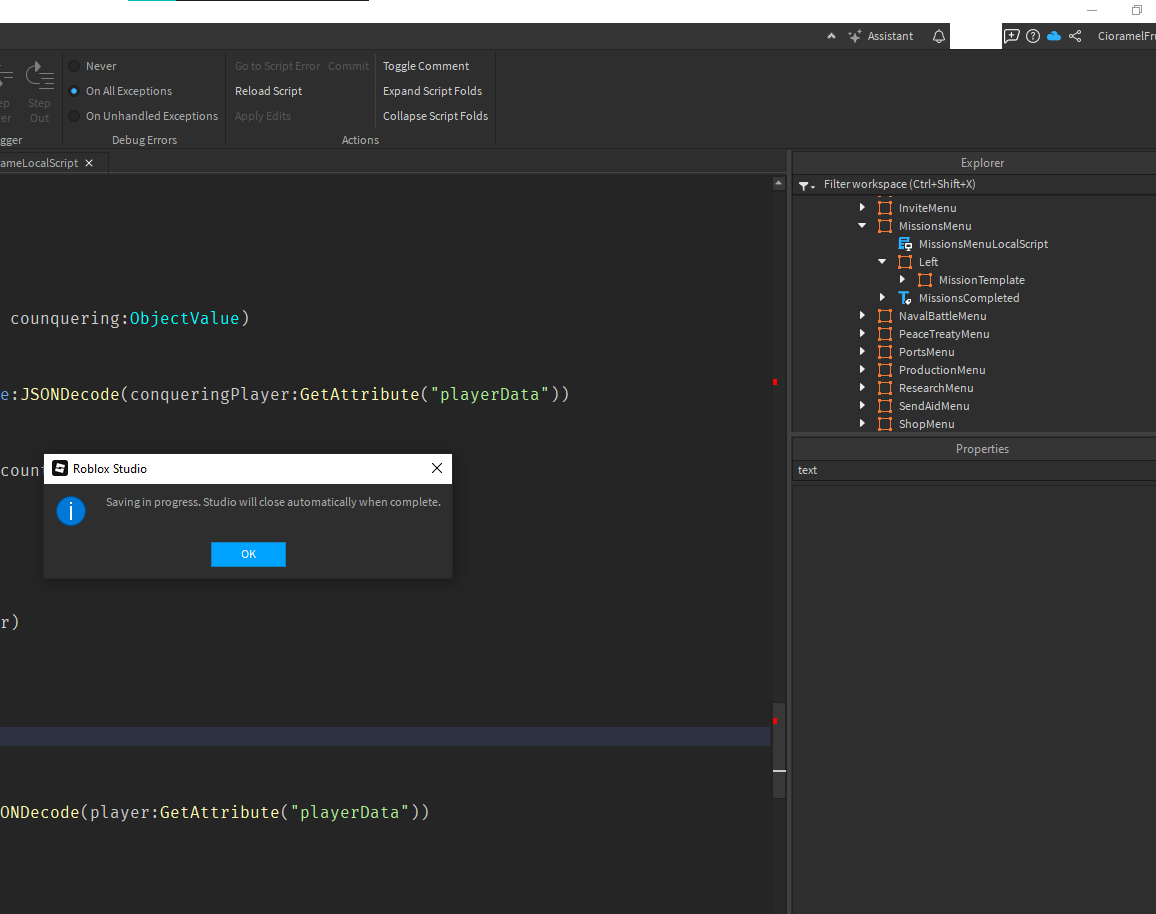This screenshot has height=914, width=1156.
Task: Click the help question mark icon
Action: click(1033, 36)
